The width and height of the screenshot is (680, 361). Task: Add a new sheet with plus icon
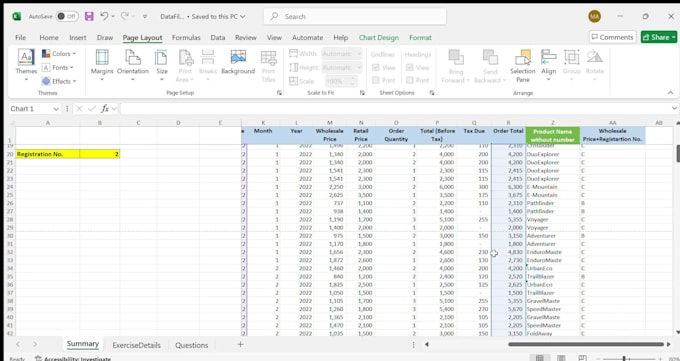click(x=240, y=345)
